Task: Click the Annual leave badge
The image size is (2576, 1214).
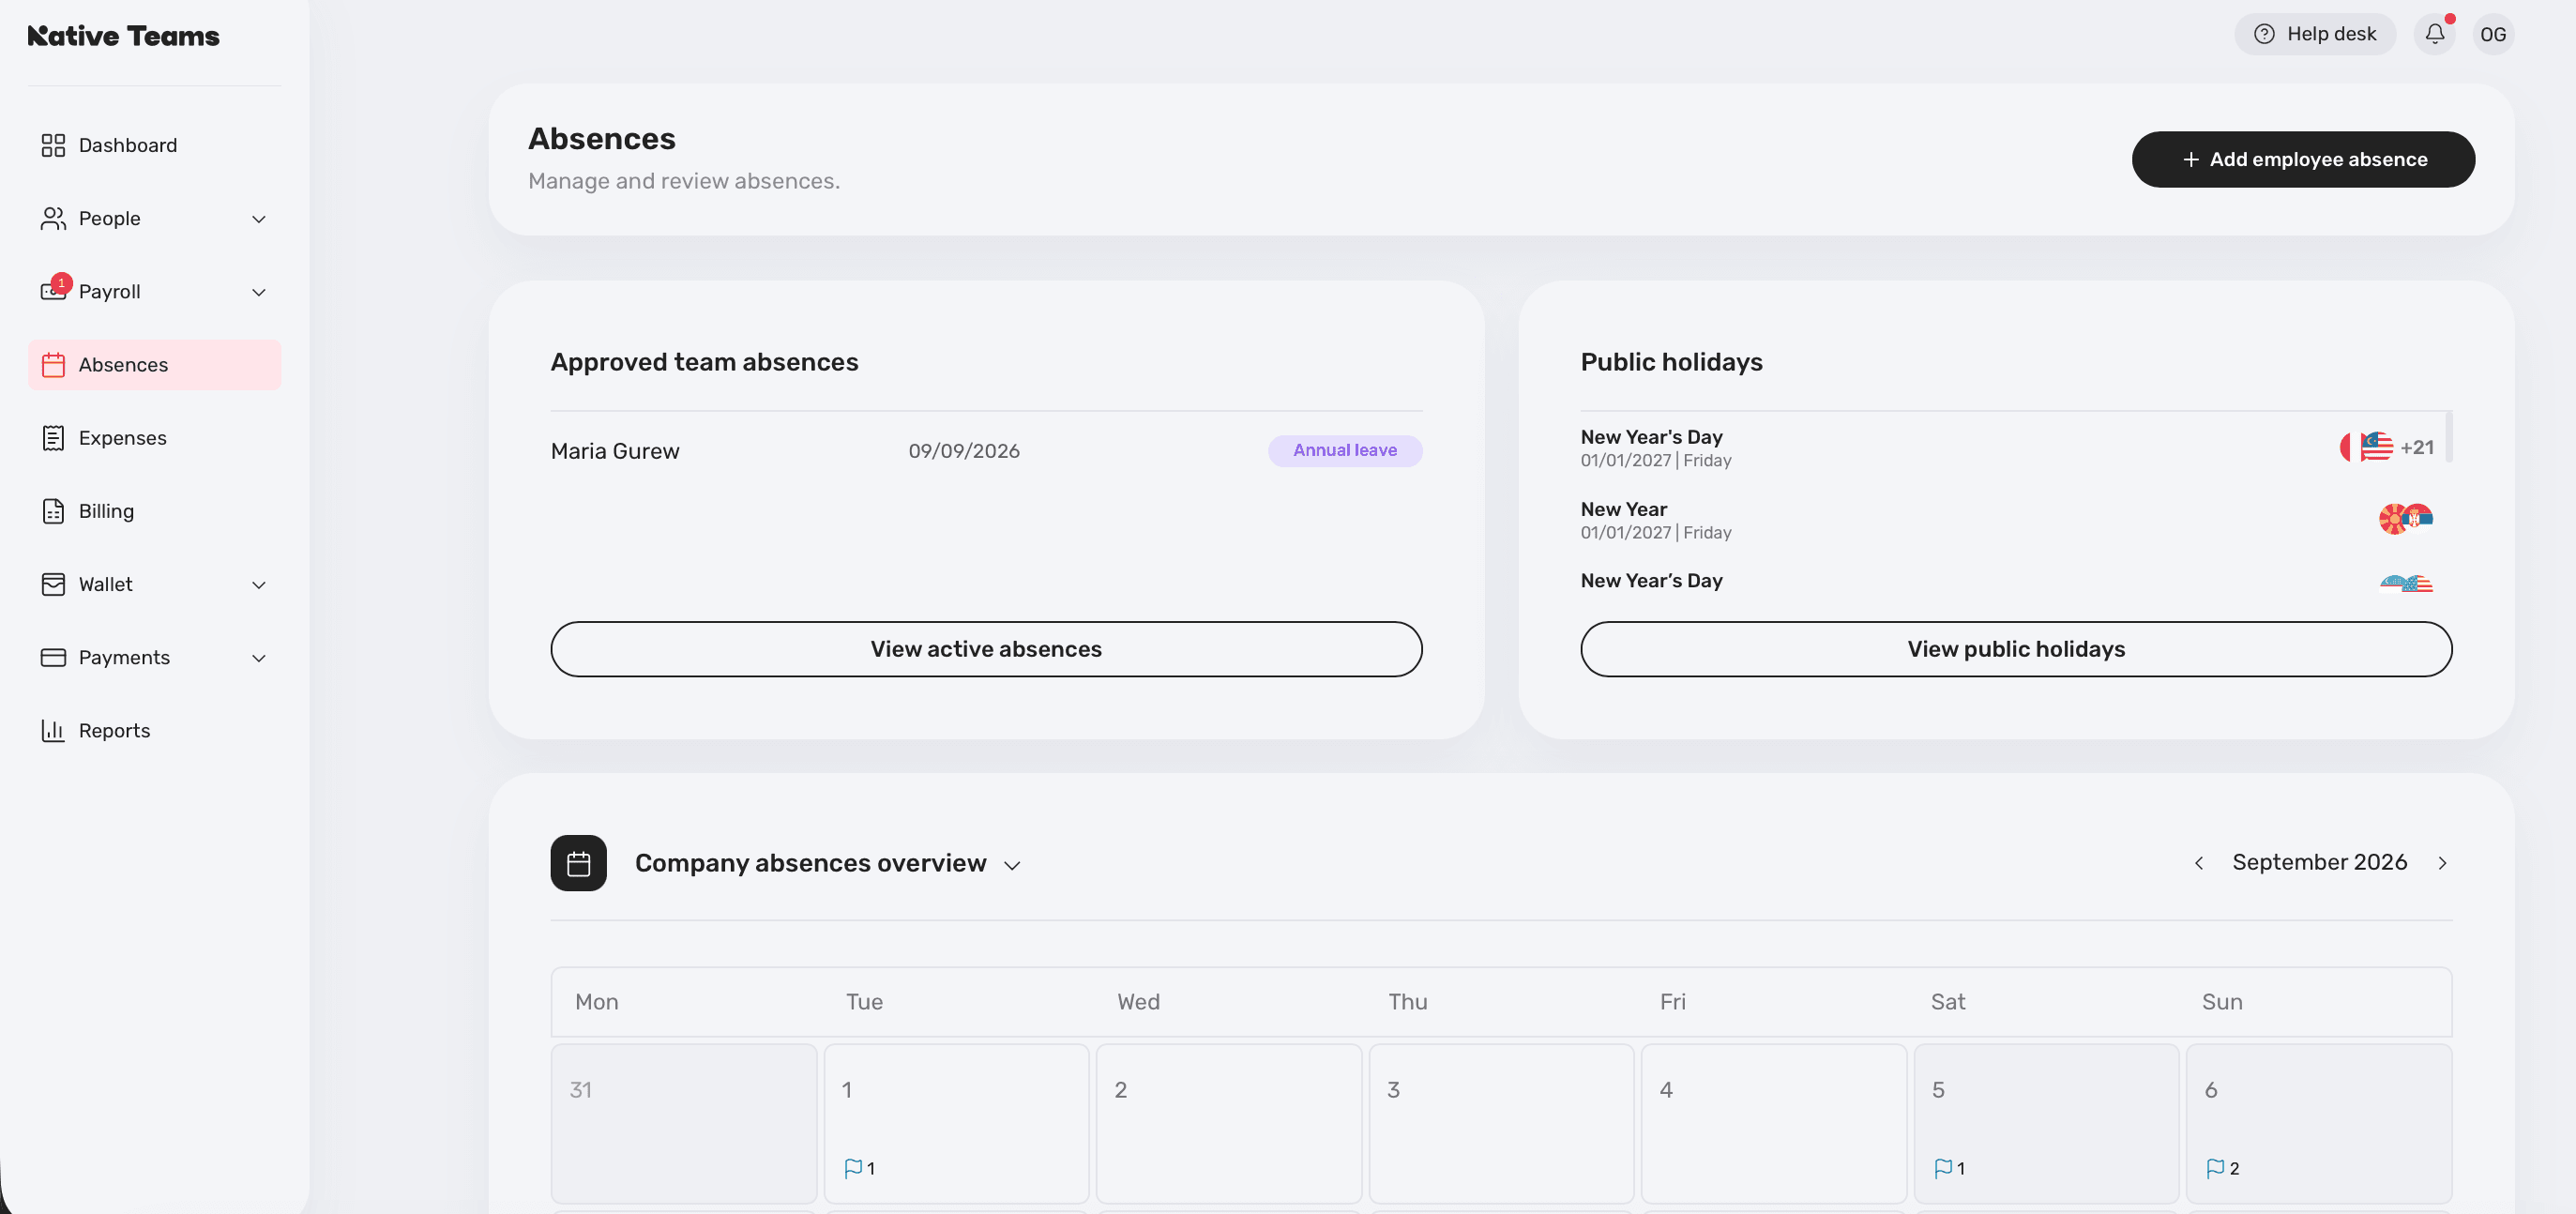Action: [1345, 450]
